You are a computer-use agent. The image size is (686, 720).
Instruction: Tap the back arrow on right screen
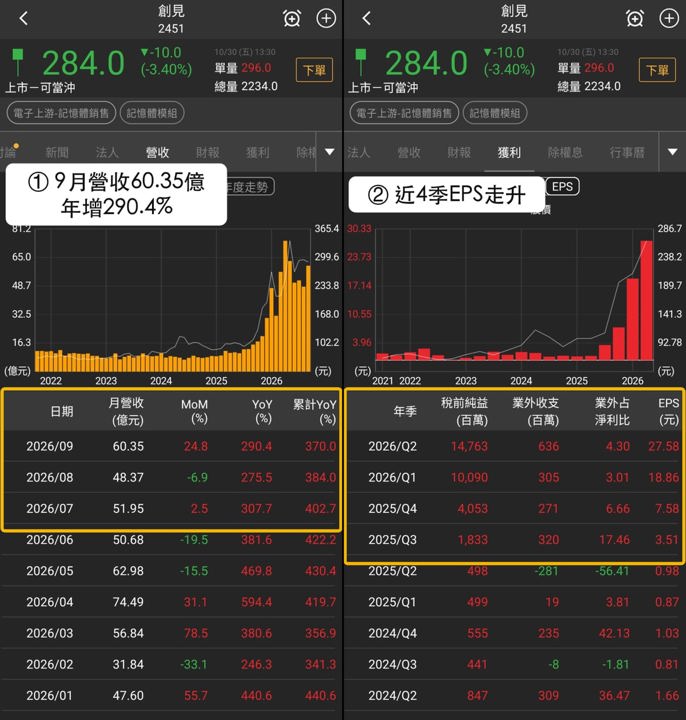click(x=366, y=18)
